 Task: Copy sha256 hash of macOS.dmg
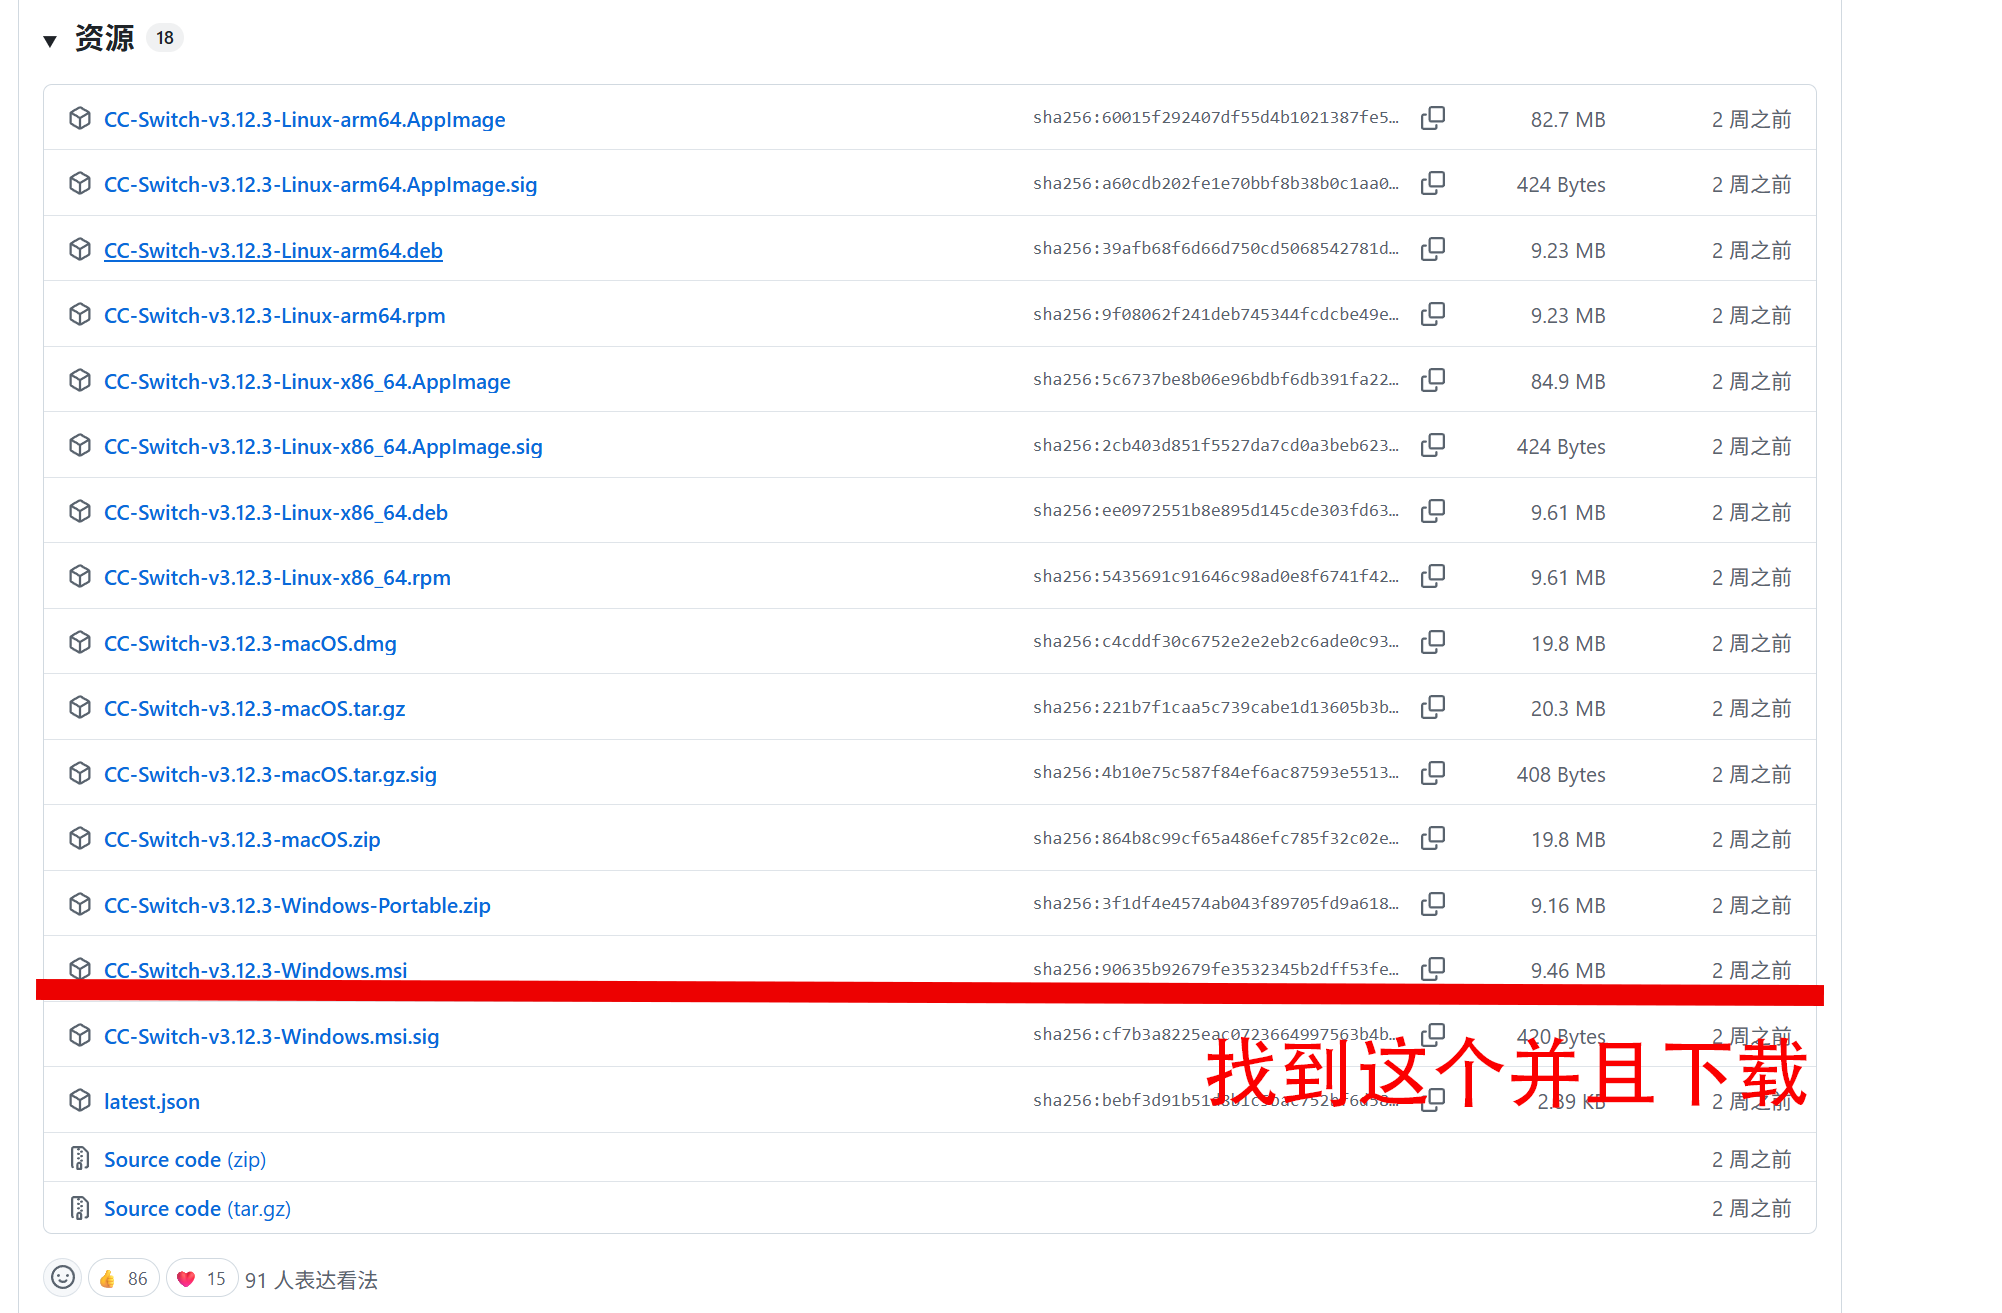(1432, 642)
